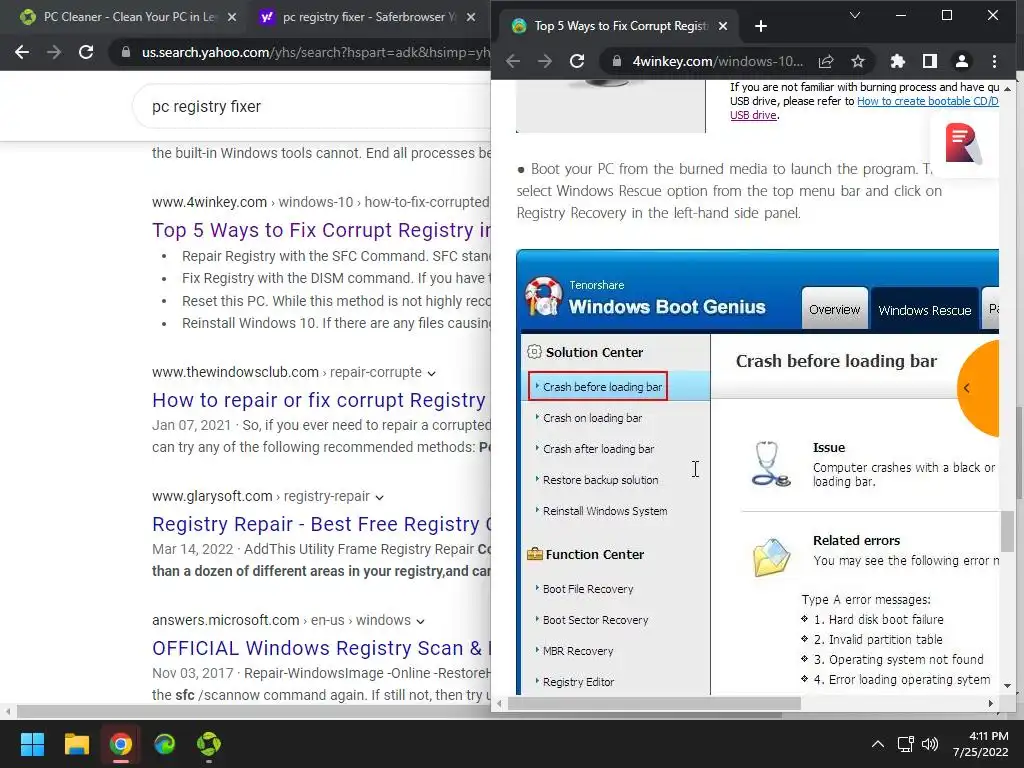Close the PC Cleaner tab
Viewport: 1024px width, 768px height.
coord(232,17)
